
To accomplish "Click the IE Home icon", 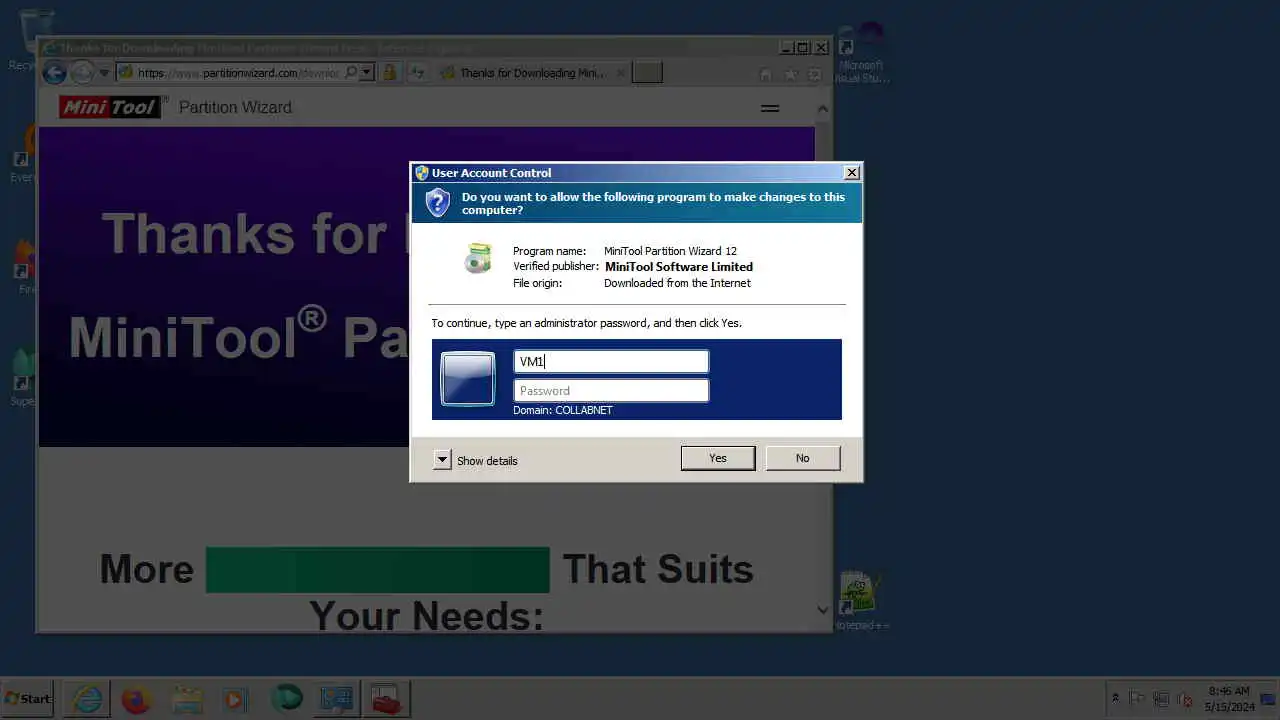I will [766, 74].
